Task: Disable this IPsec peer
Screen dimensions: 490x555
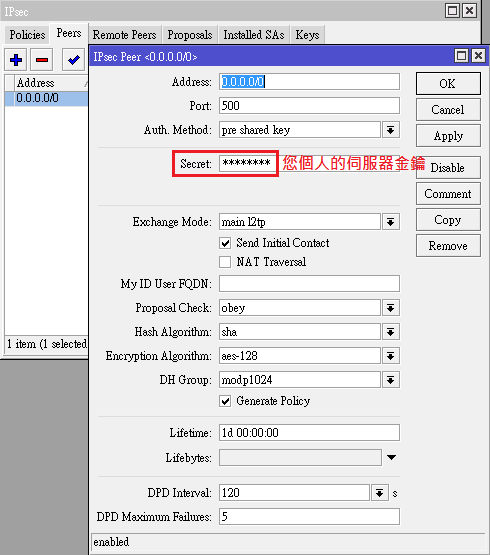Action: coord(448,167)
